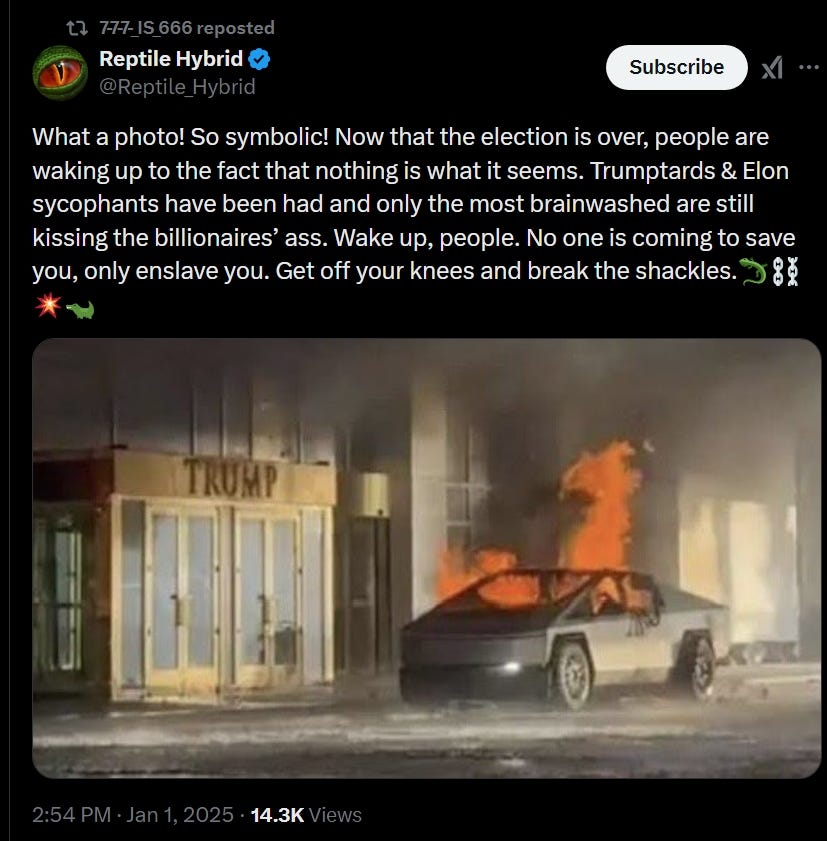
Task: Click the chains emoji in the post
Action: pyautogui.click(x=785, y=271)
